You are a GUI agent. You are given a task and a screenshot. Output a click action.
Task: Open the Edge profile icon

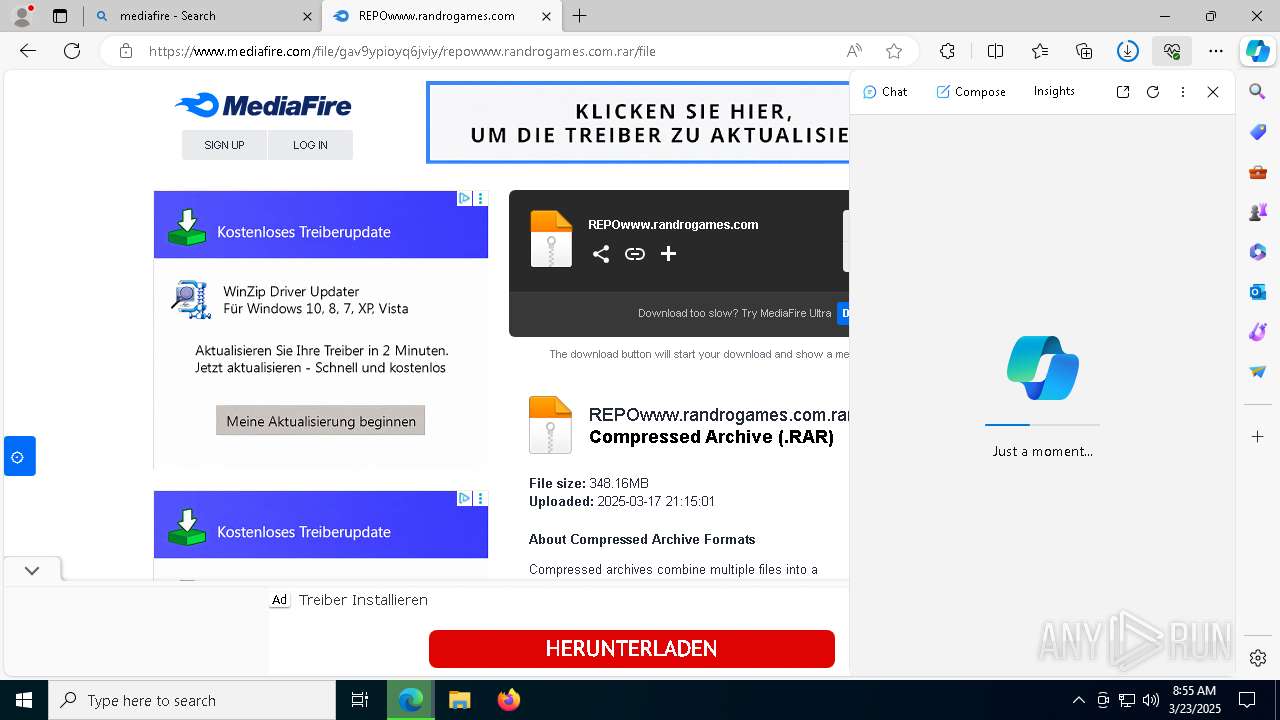[x=22, y=16]
